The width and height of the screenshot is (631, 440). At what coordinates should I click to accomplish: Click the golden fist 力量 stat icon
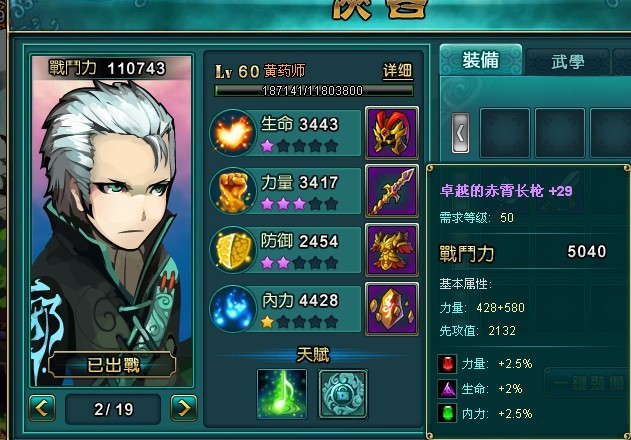(x=233, y=191)
